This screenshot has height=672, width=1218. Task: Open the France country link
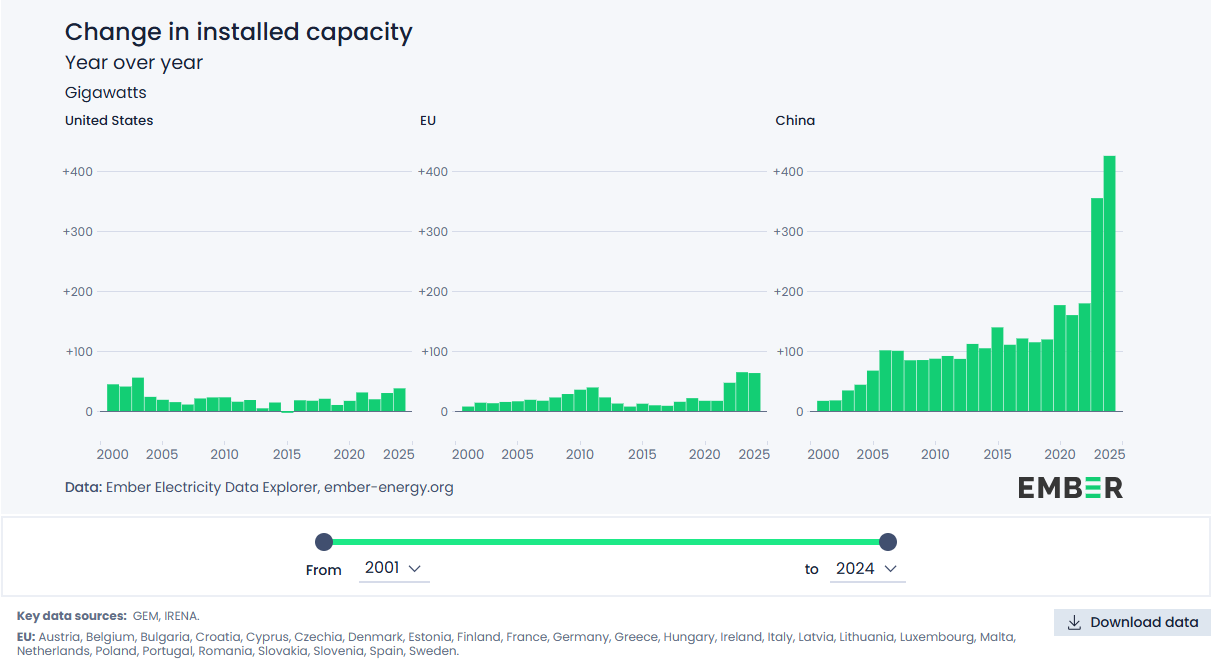click(x=528, y=636)
